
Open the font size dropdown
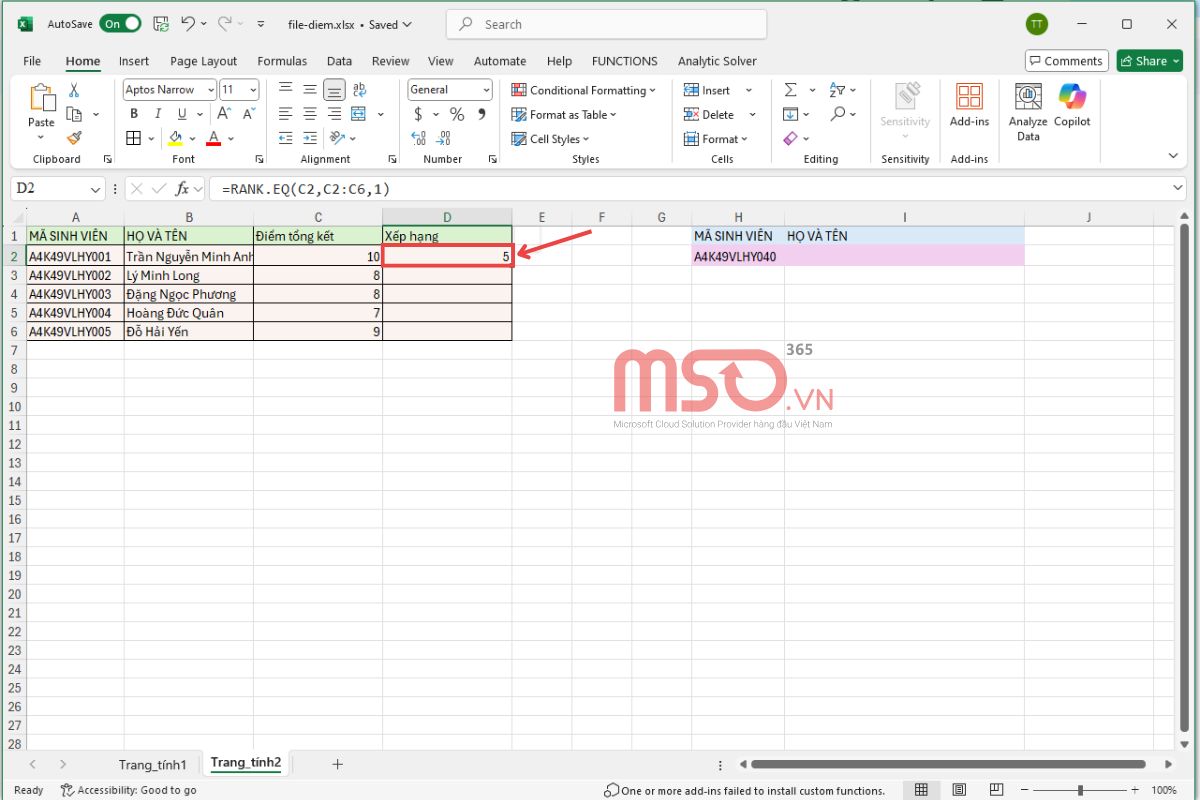click(x=252, y=90)
